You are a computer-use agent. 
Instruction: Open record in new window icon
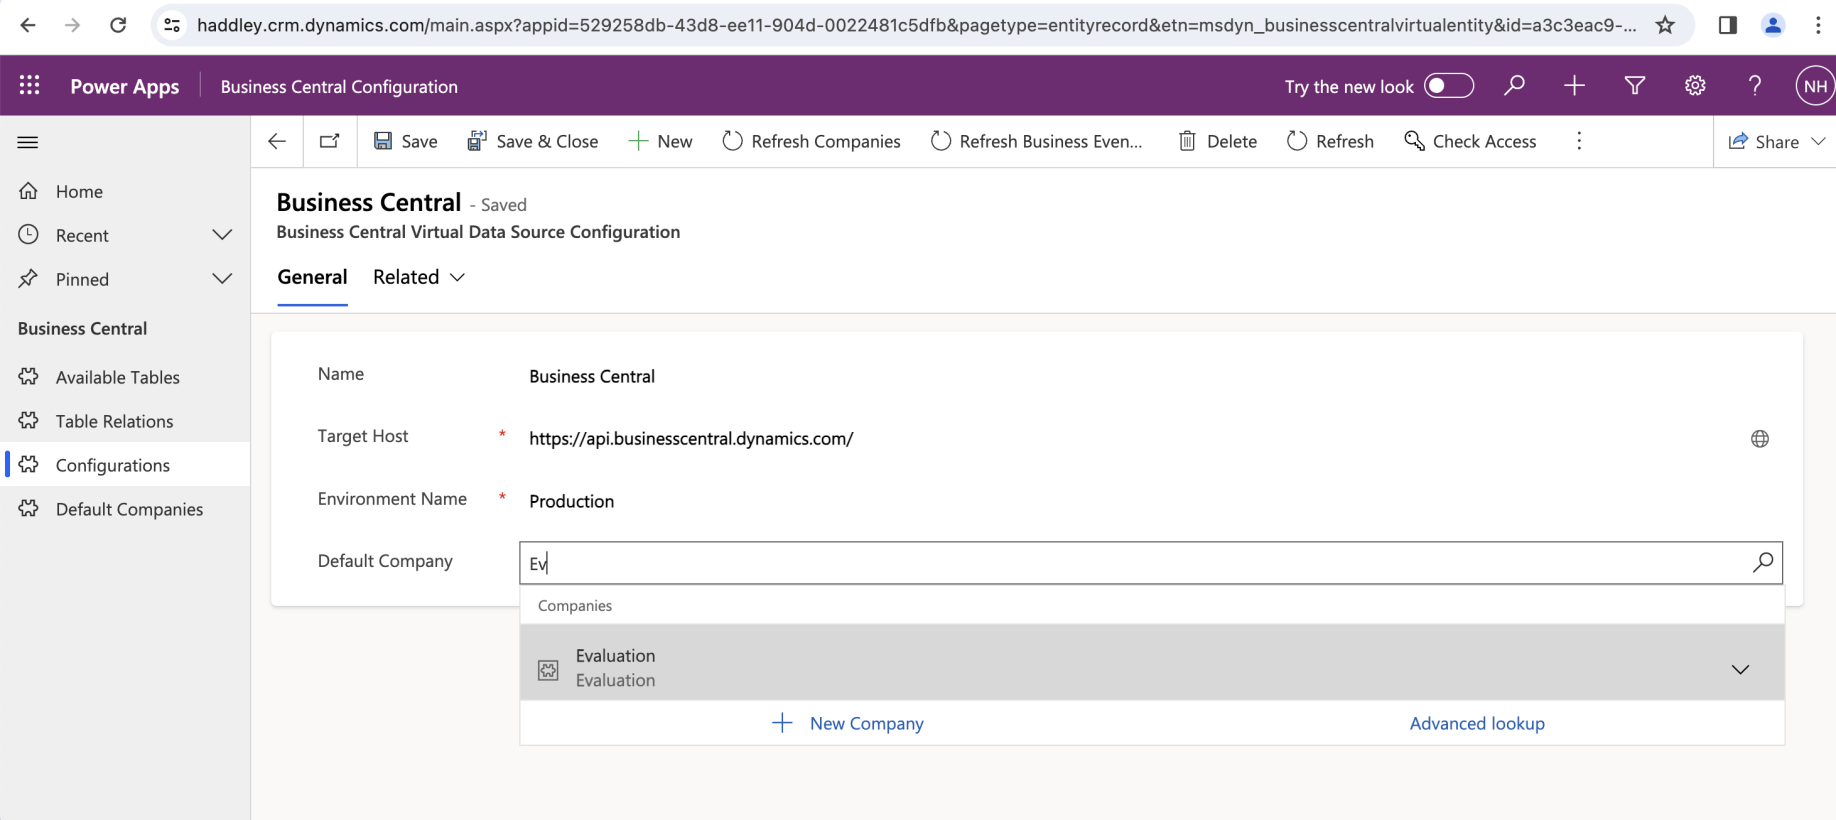(x=329, y=142)
